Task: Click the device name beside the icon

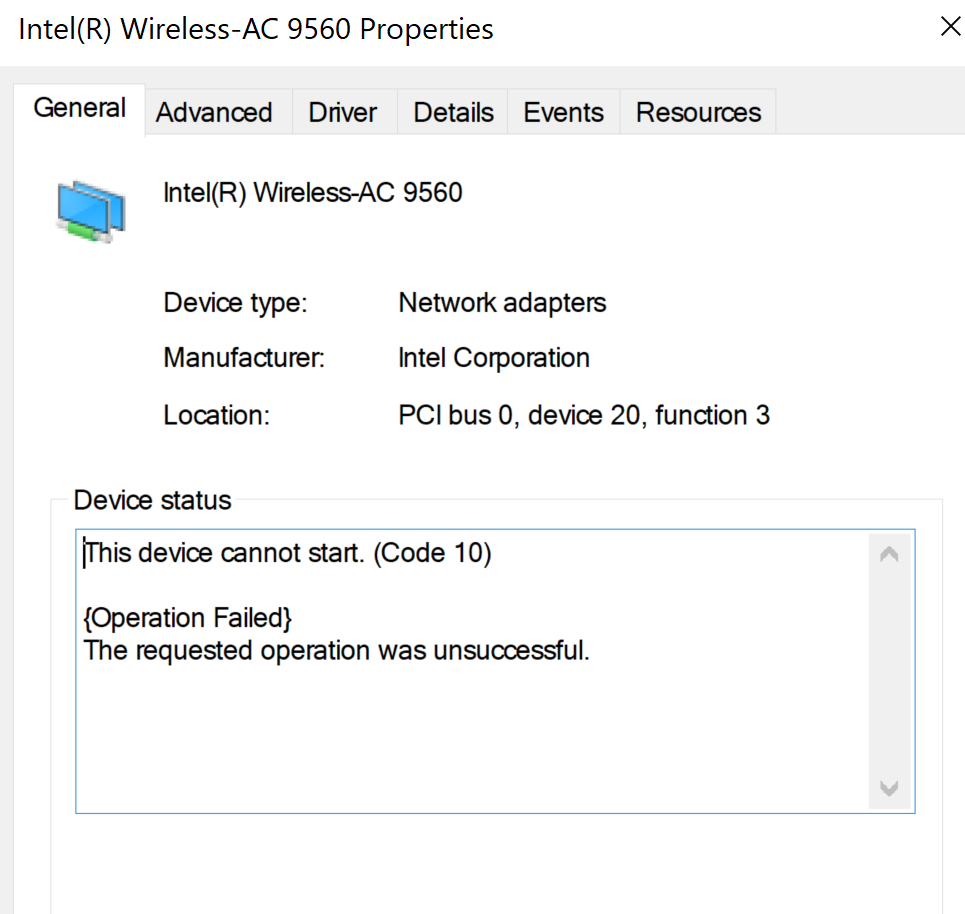Action: coord(313,193)
